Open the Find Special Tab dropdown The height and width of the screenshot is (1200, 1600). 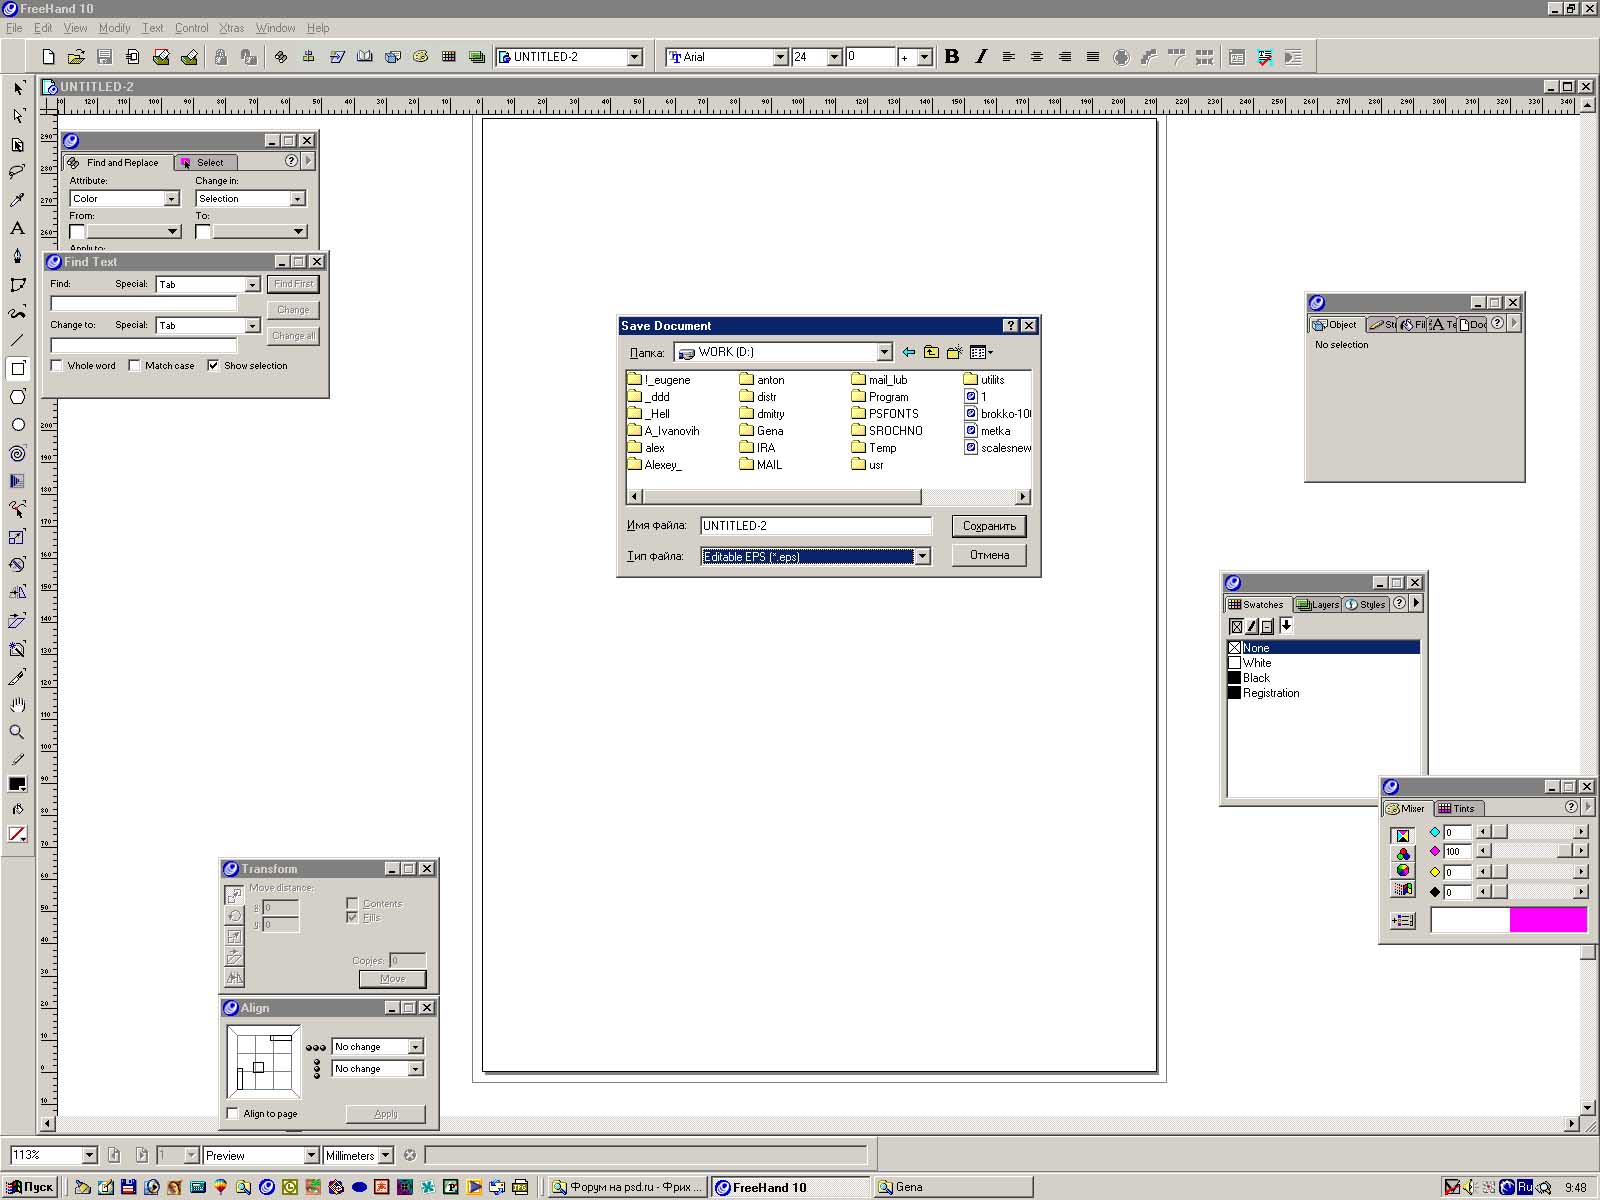(x=252, y=285)
